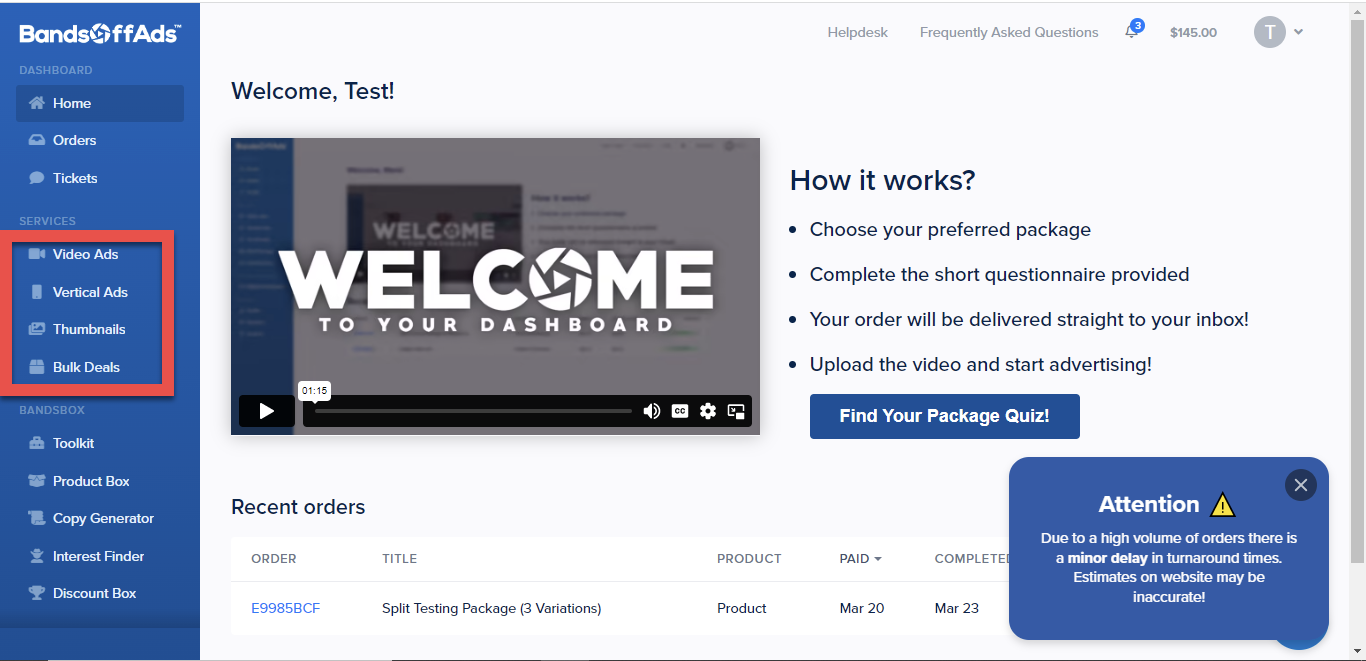
Task: Click the Video Ads camera icon
Action: (37, 254)
